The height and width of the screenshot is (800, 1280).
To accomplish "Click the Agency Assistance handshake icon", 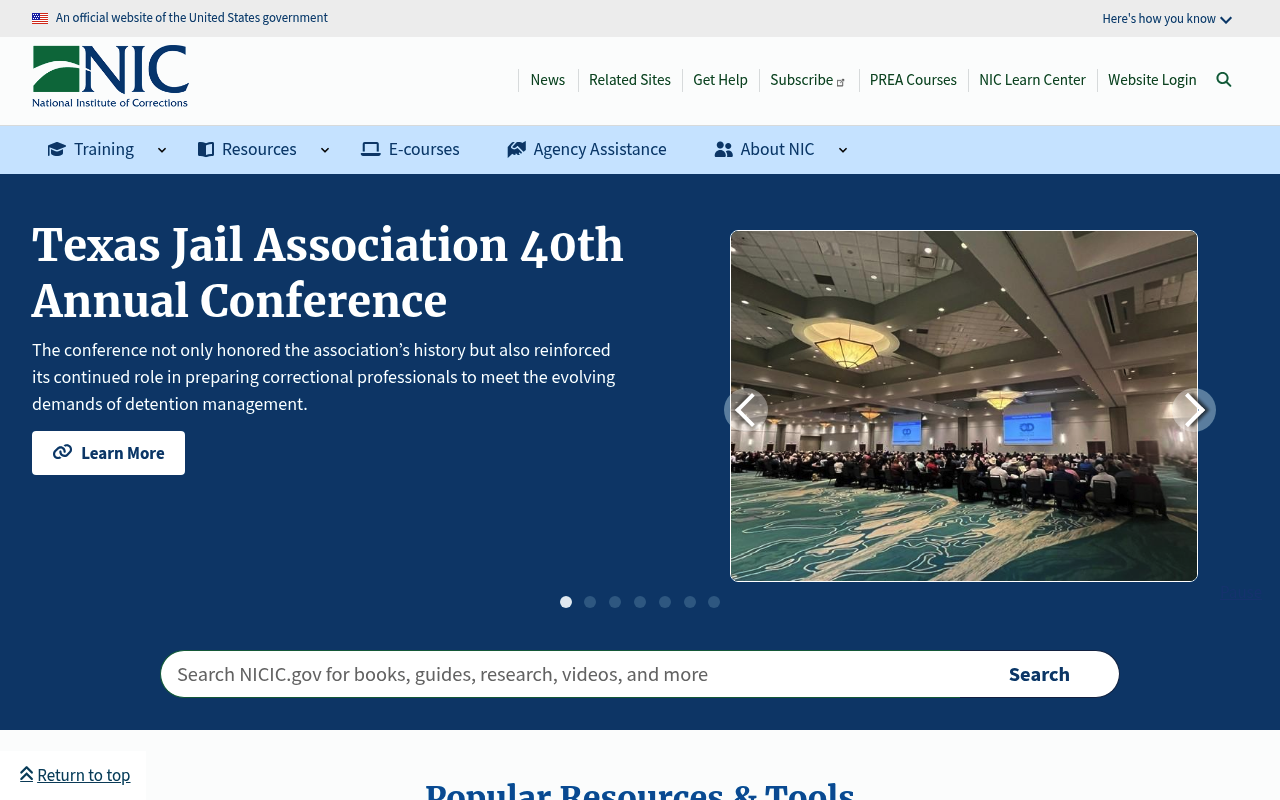I will point(516,149).
